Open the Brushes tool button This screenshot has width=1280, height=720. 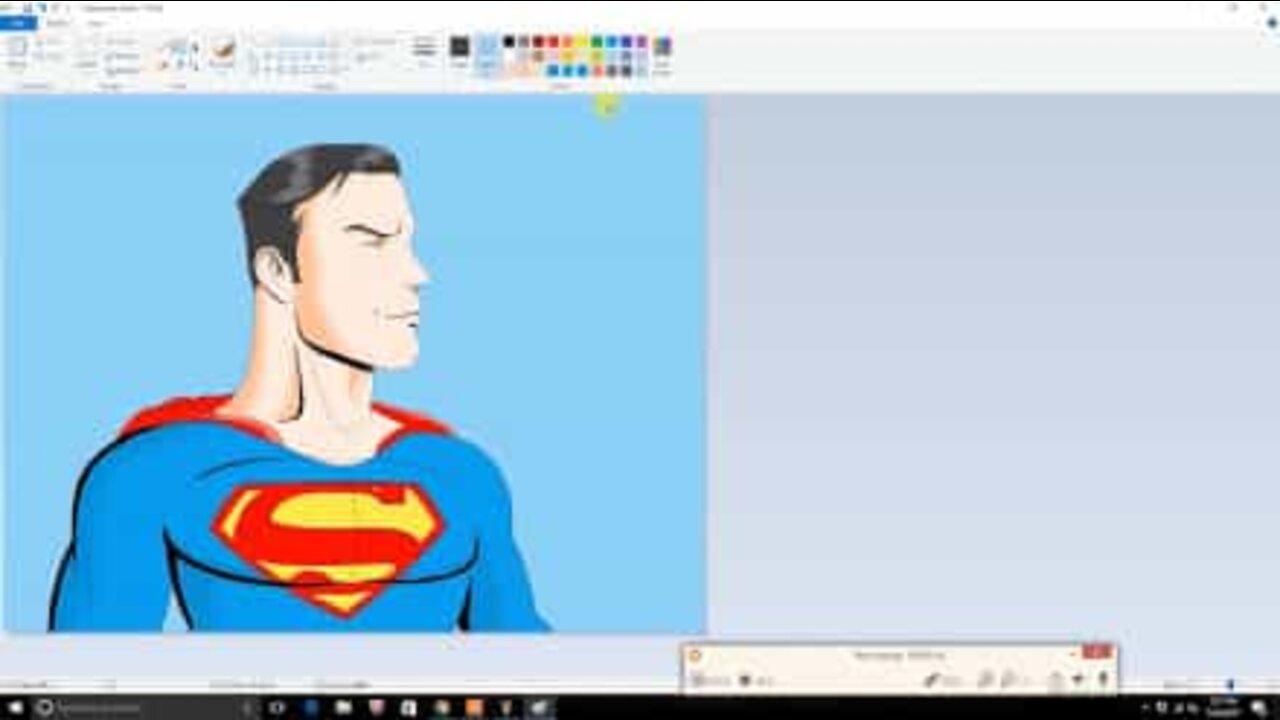point(222,52)
